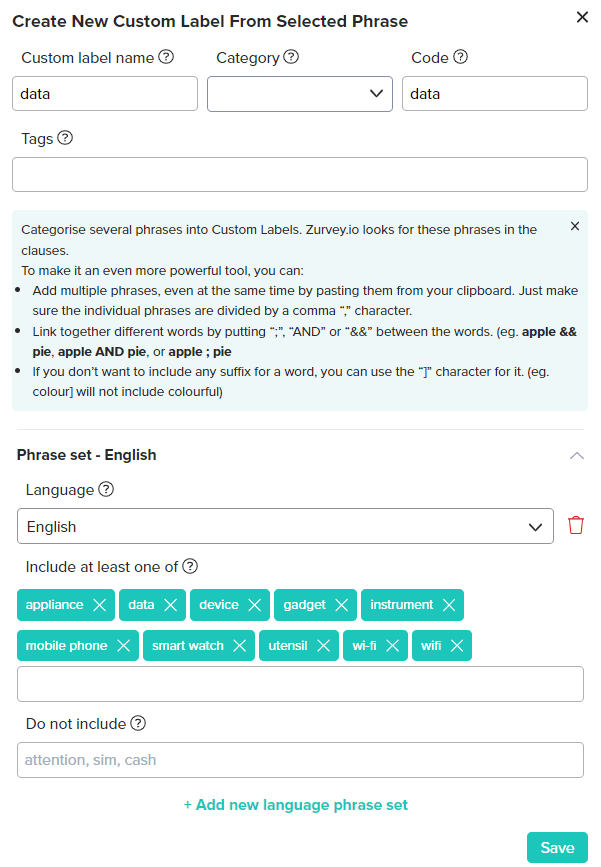
Task: Click help icon beside Include at least one of
Action: click(x=190, y=566)
